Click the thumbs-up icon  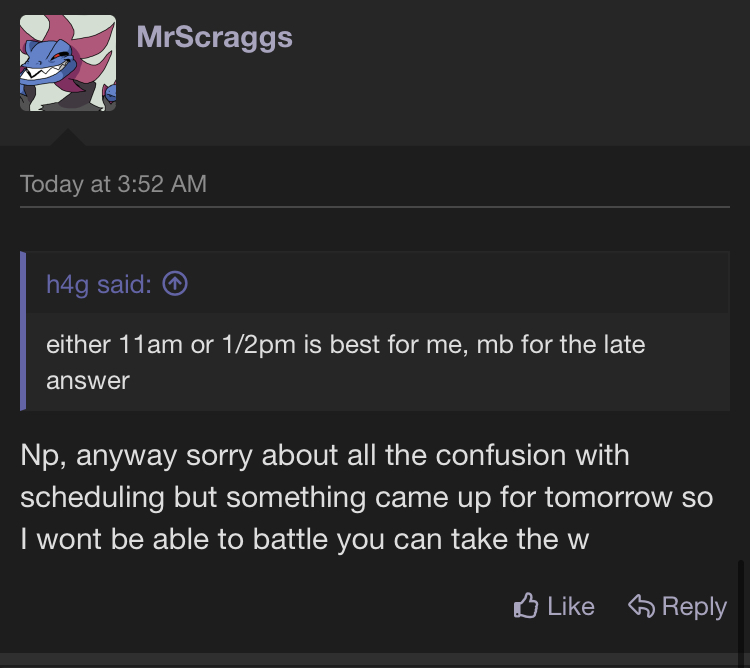[x=526, y=605]
